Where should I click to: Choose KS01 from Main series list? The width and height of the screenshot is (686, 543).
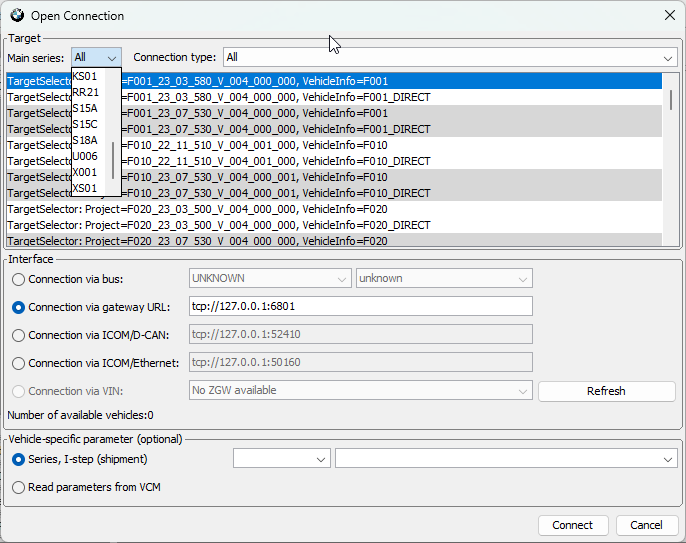click(89, 76)
